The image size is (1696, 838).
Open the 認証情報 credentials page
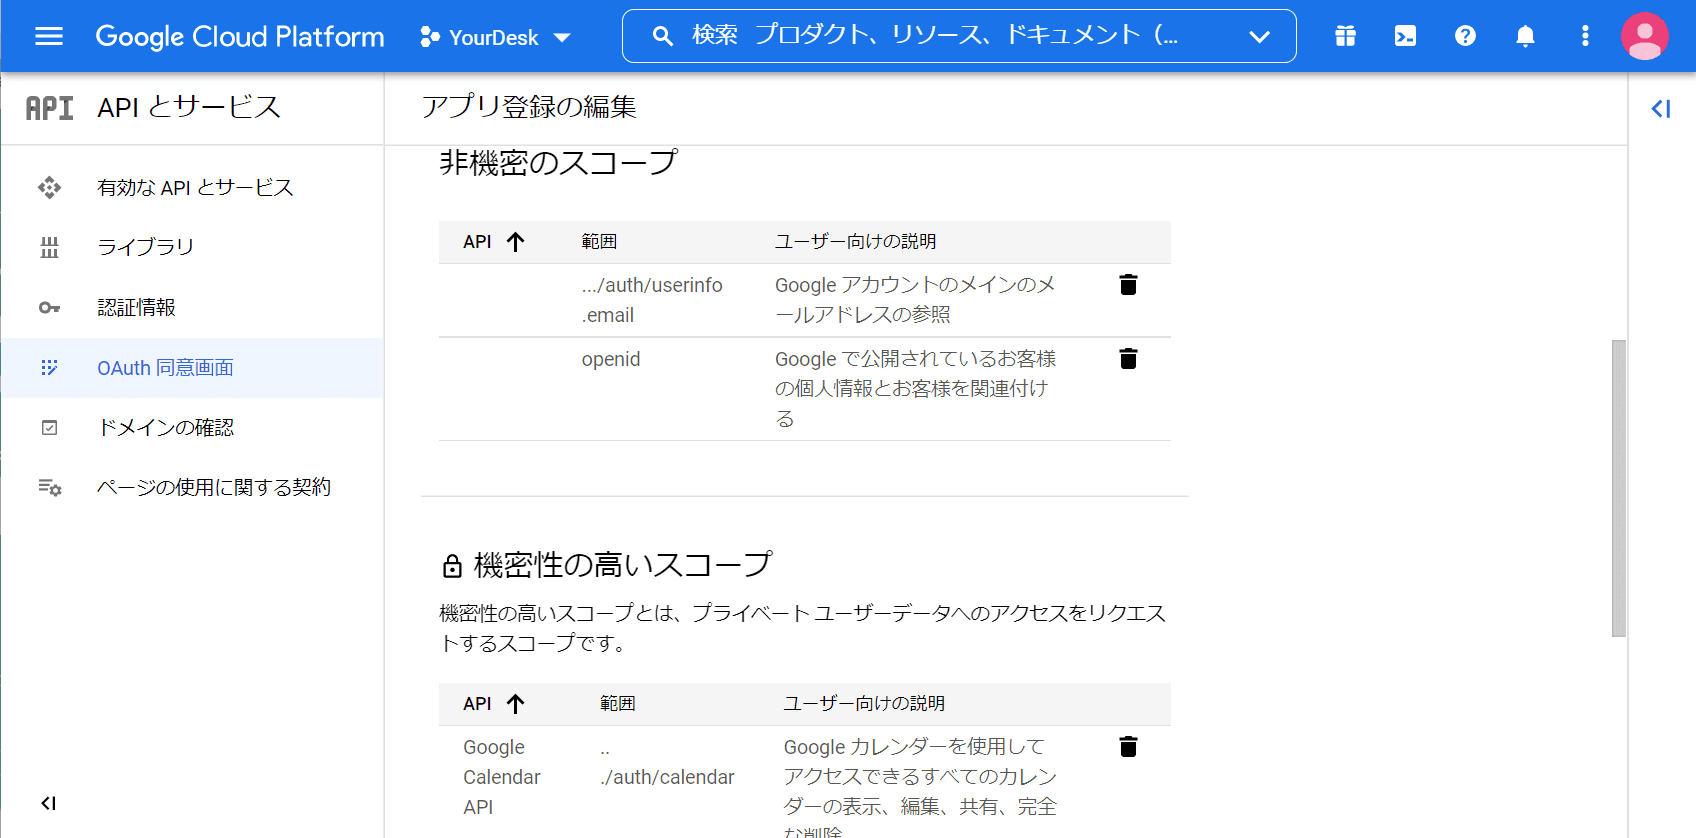pyautogui.click(x=192, y=307)
